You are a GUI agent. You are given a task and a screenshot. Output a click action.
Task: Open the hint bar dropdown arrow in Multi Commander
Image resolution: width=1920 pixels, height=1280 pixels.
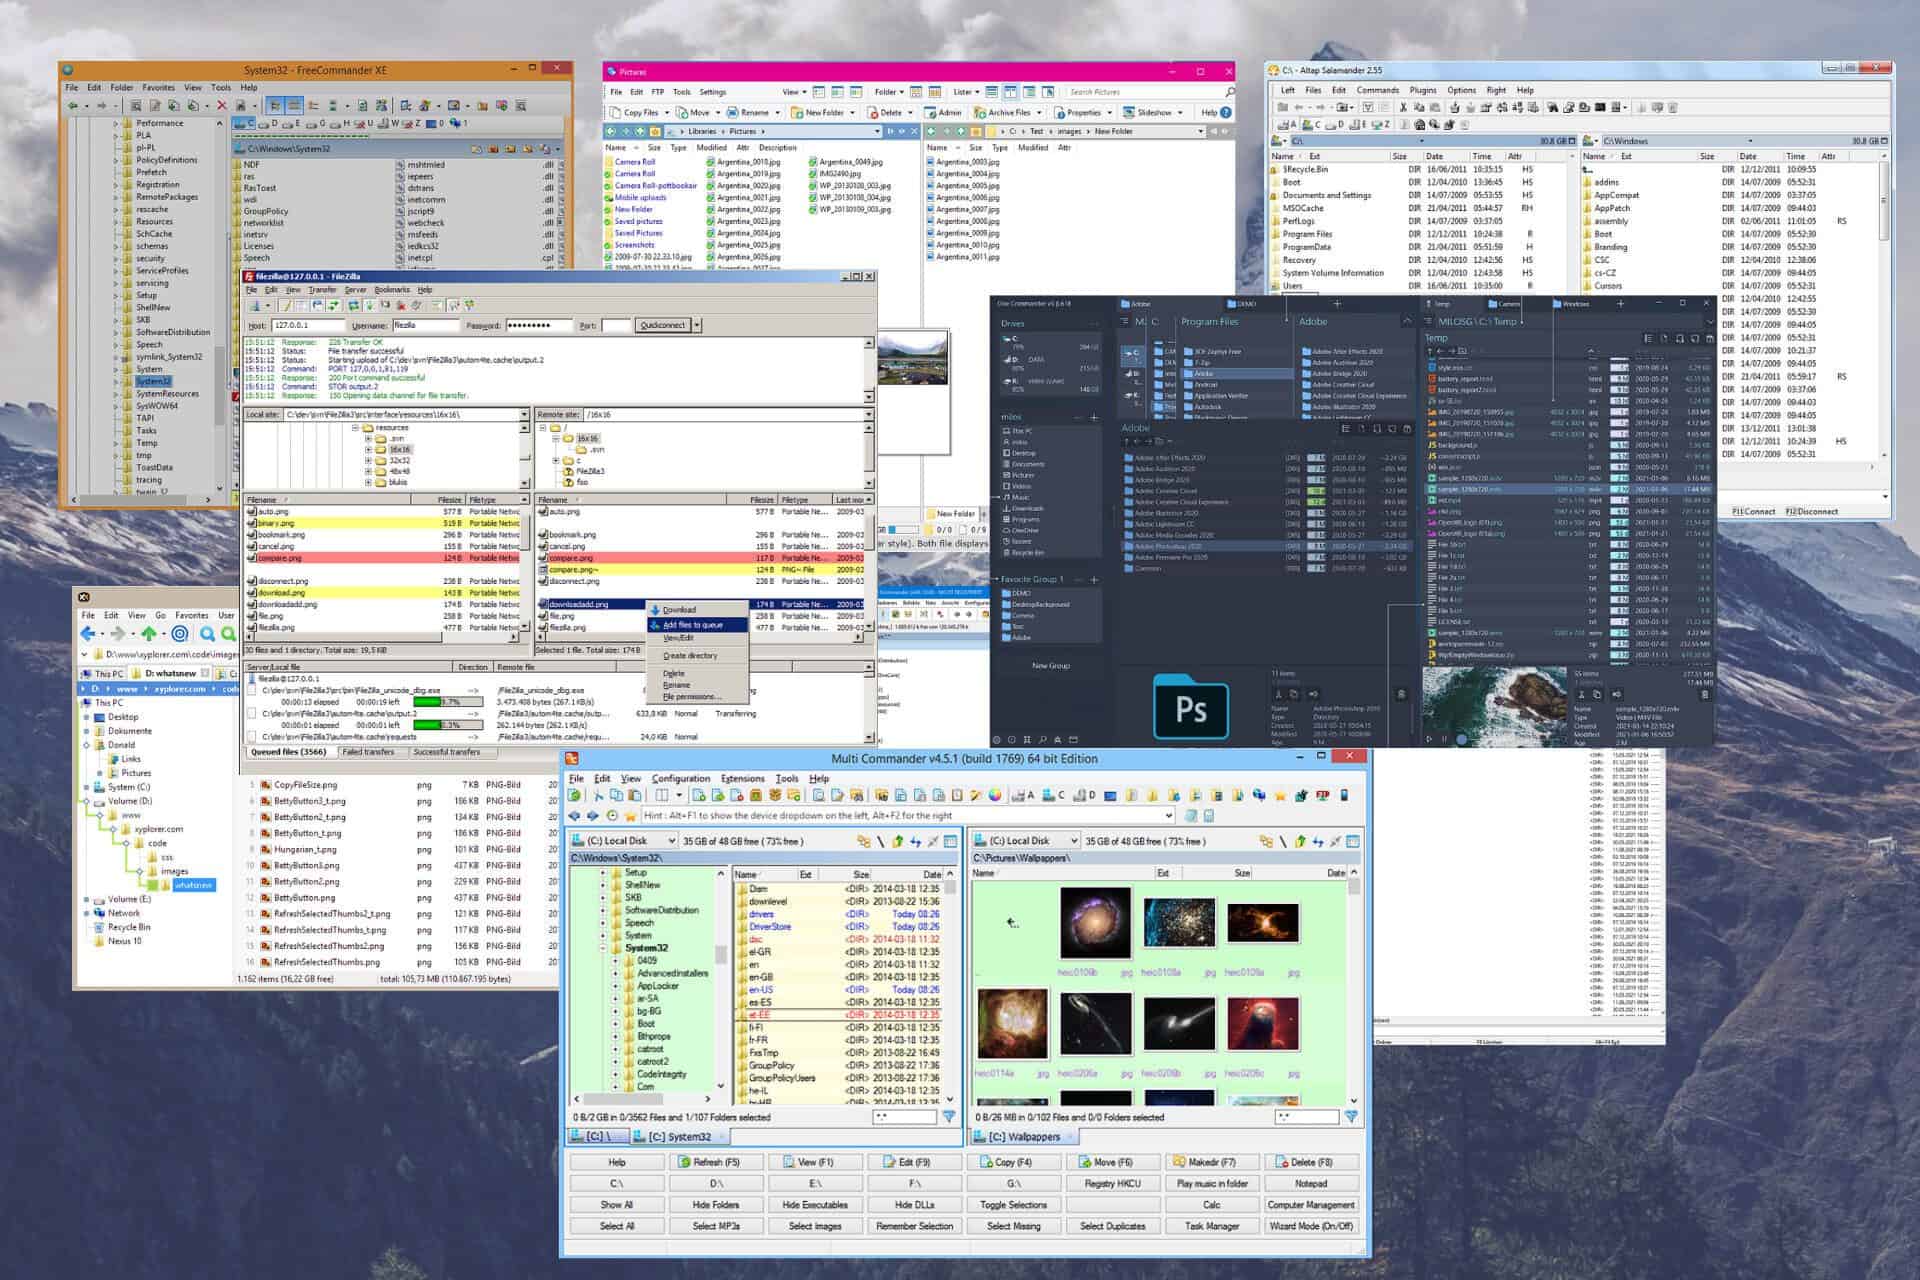(x=1168, y=815)
